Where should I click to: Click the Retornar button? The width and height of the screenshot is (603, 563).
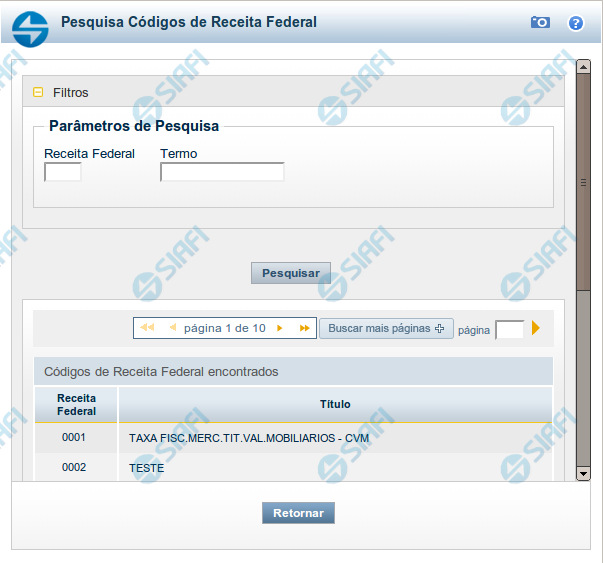(x=298, y=513)
